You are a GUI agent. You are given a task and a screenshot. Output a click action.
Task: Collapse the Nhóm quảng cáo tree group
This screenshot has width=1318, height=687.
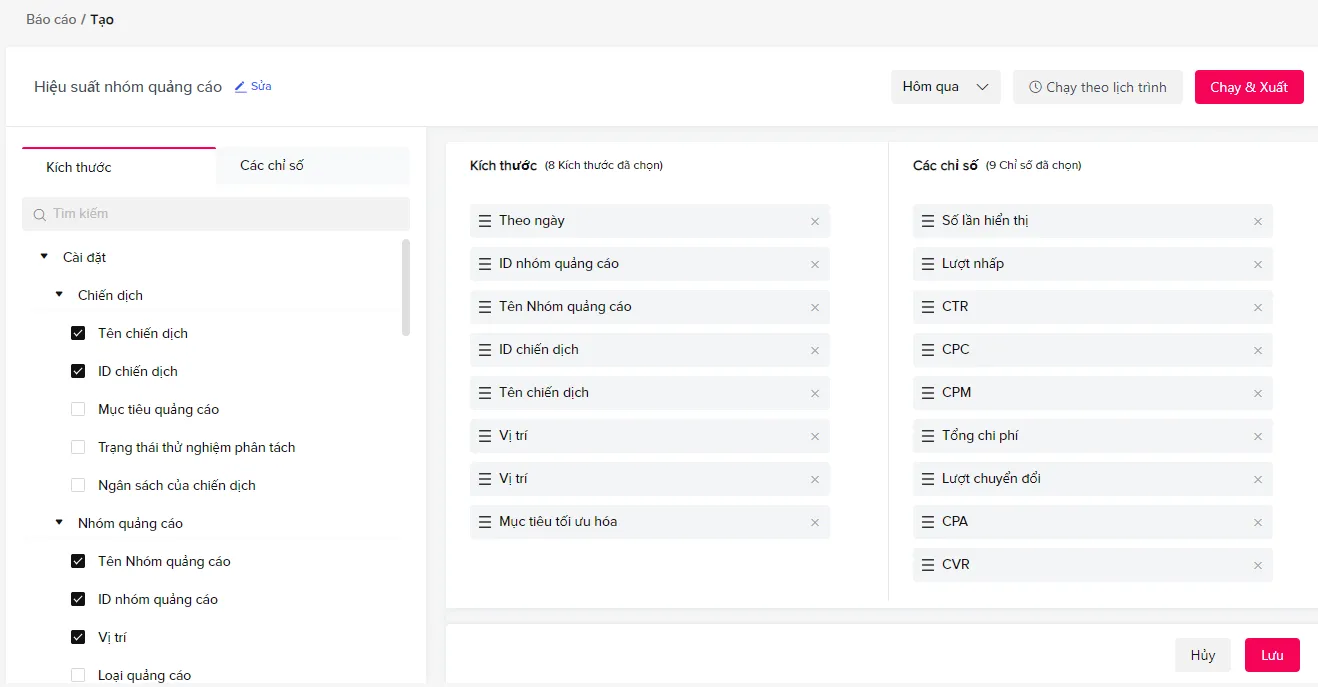(x=59, y=523)
